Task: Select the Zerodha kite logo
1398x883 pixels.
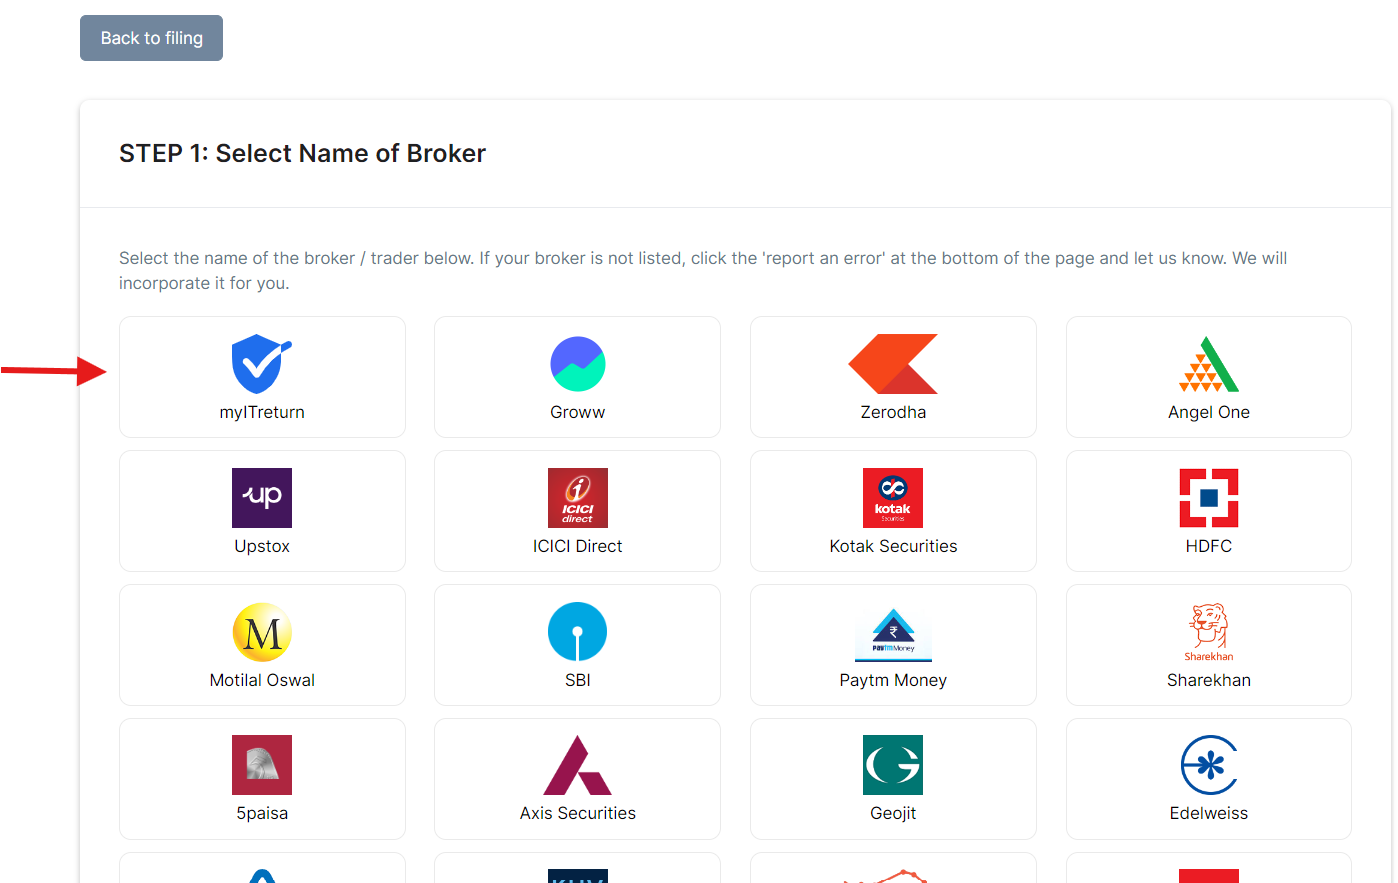Action: point(893,364)
